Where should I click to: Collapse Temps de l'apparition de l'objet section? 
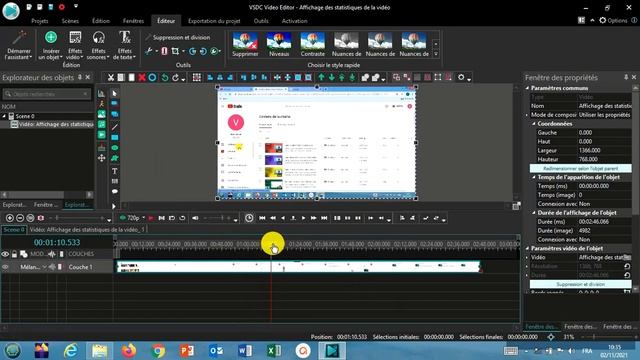533,177
